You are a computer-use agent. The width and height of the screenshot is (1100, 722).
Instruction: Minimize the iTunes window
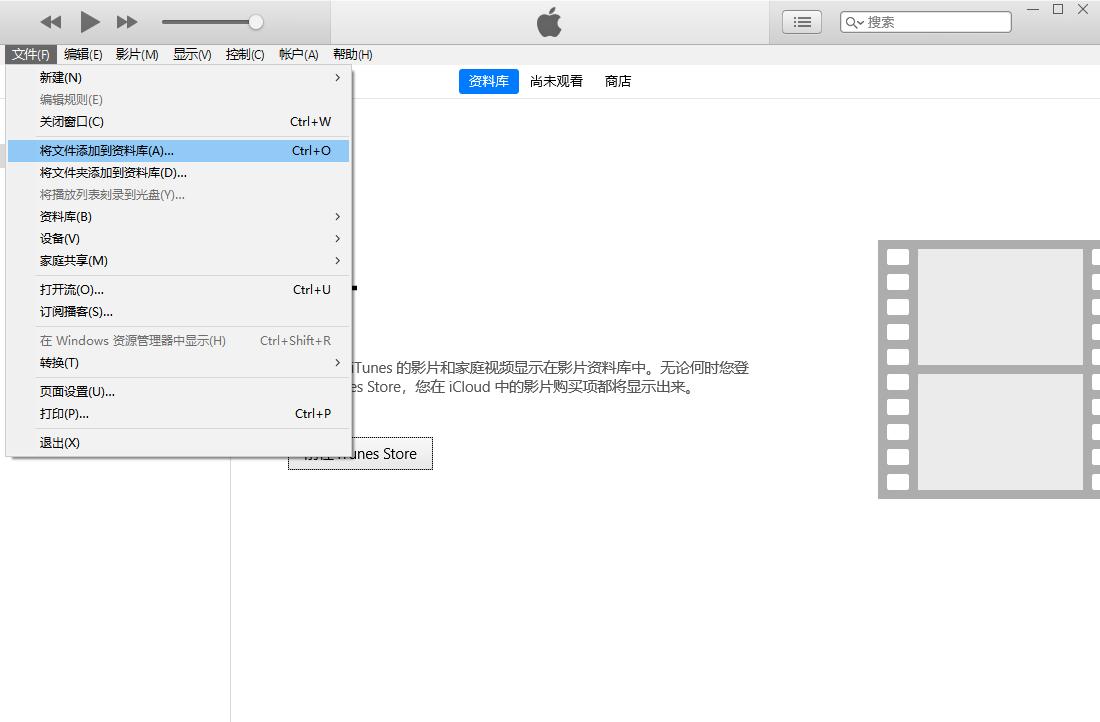click(1033, 9)
